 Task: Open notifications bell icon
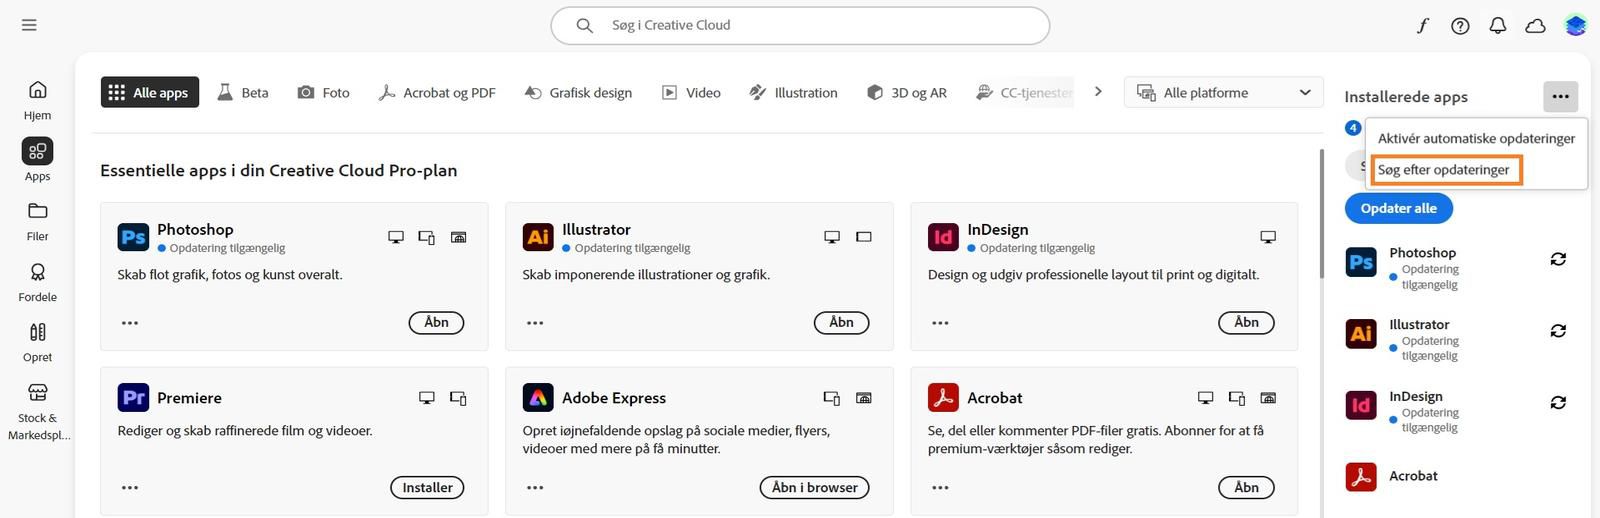pos(1497,26)
